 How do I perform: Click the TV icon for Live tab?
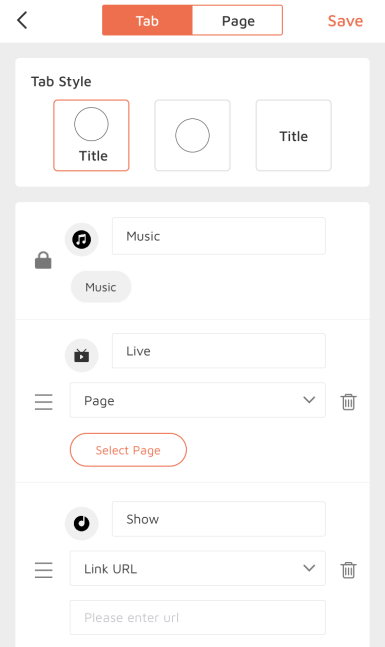point(82,355)
